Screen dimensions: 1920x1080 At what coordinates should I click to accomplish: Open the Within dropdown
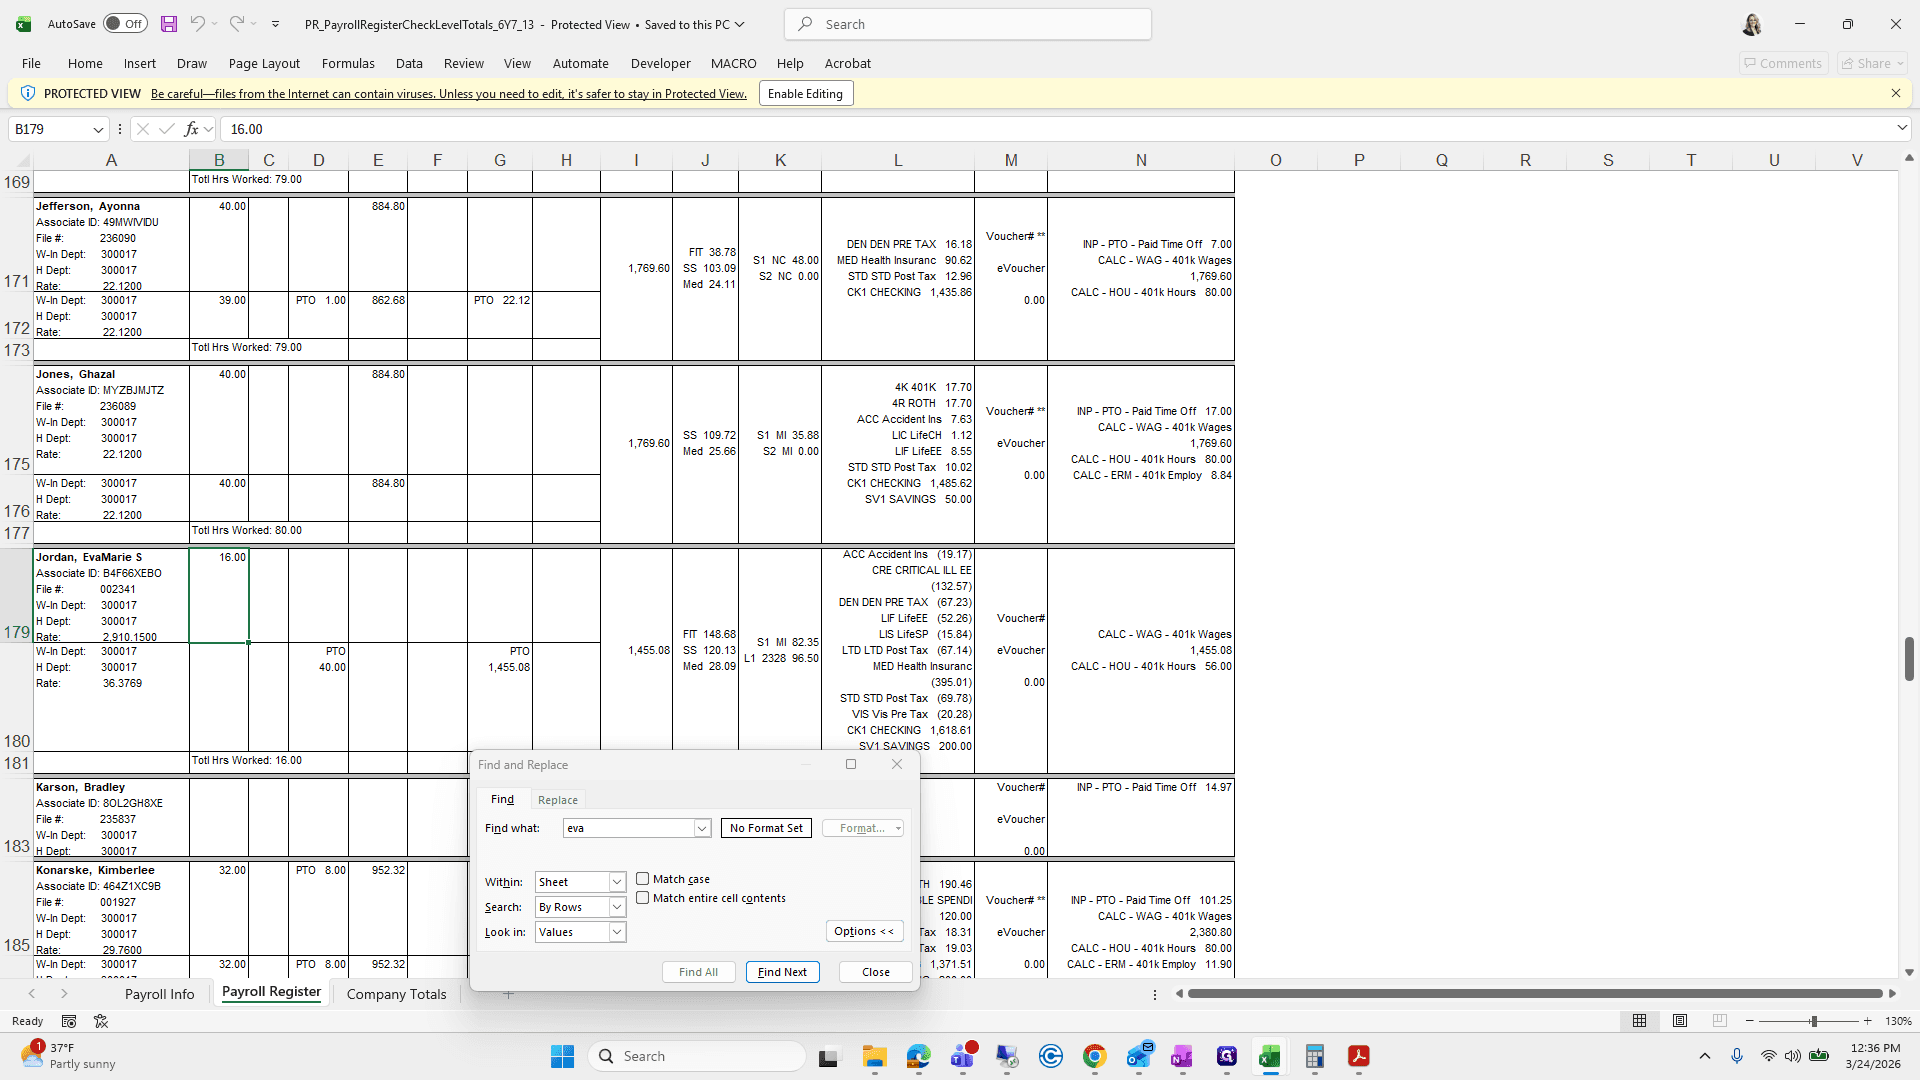coord(617,882)
